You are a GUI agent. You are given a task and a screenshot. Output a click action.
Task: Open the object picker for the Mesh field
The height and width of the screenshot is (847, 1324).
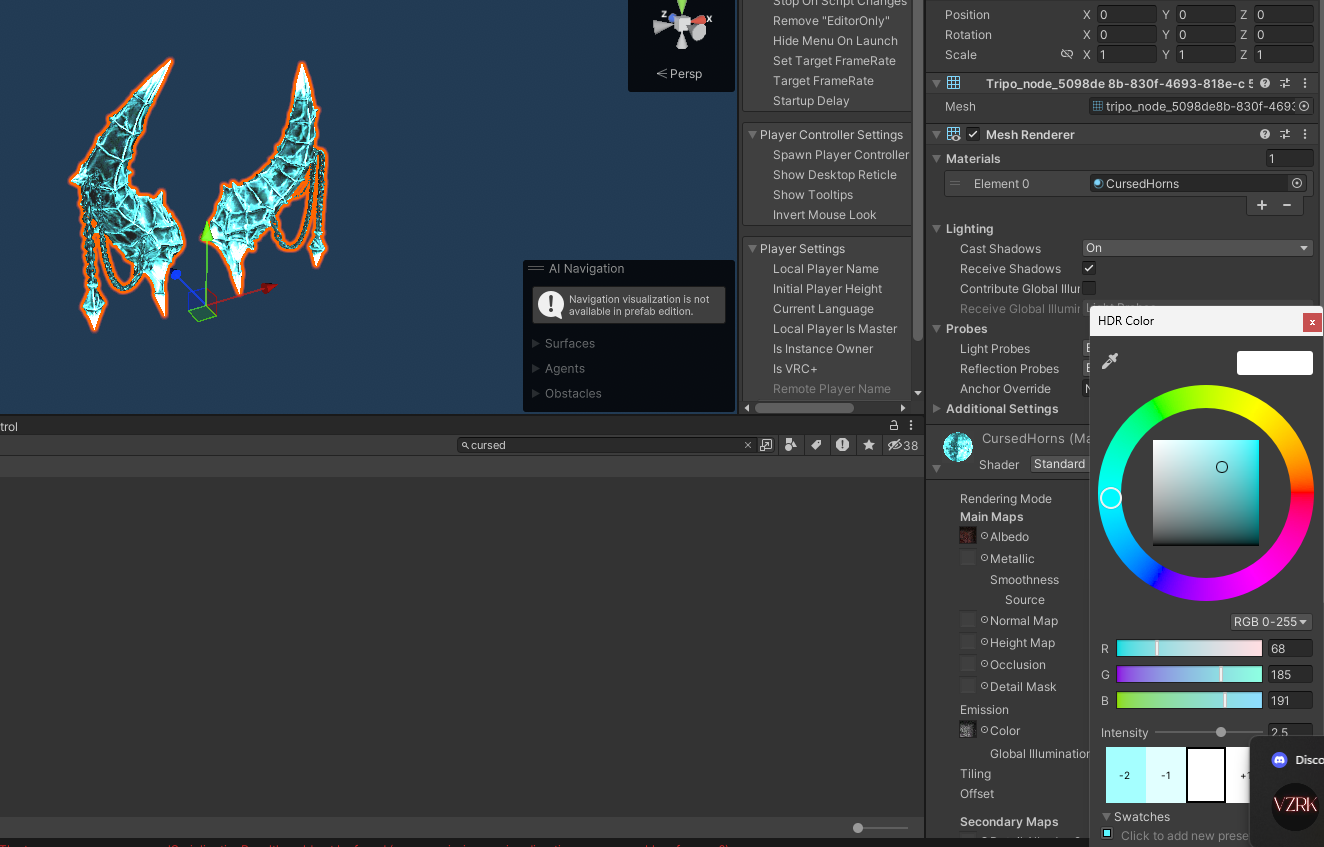pos(1304,106)
